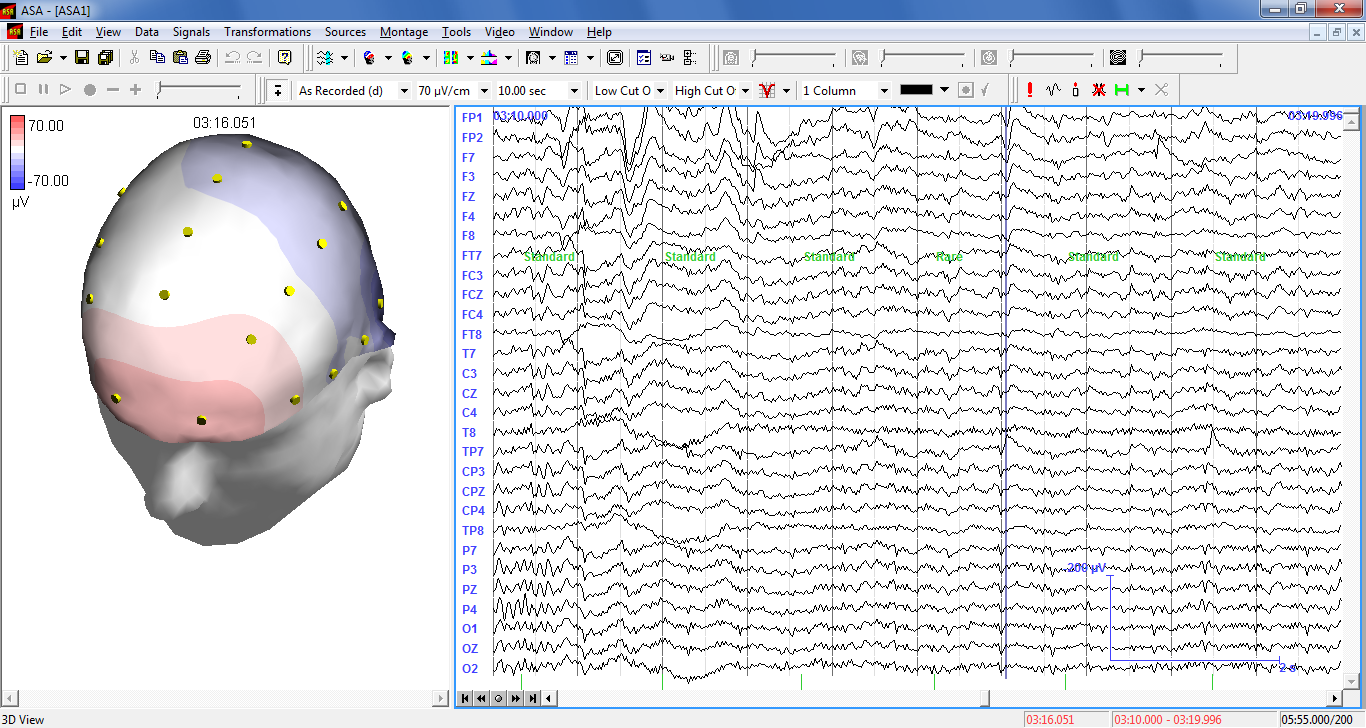Open the Transformations menu
The width and height of the screenshot is (1366, 728).
(x=267, y=31)
